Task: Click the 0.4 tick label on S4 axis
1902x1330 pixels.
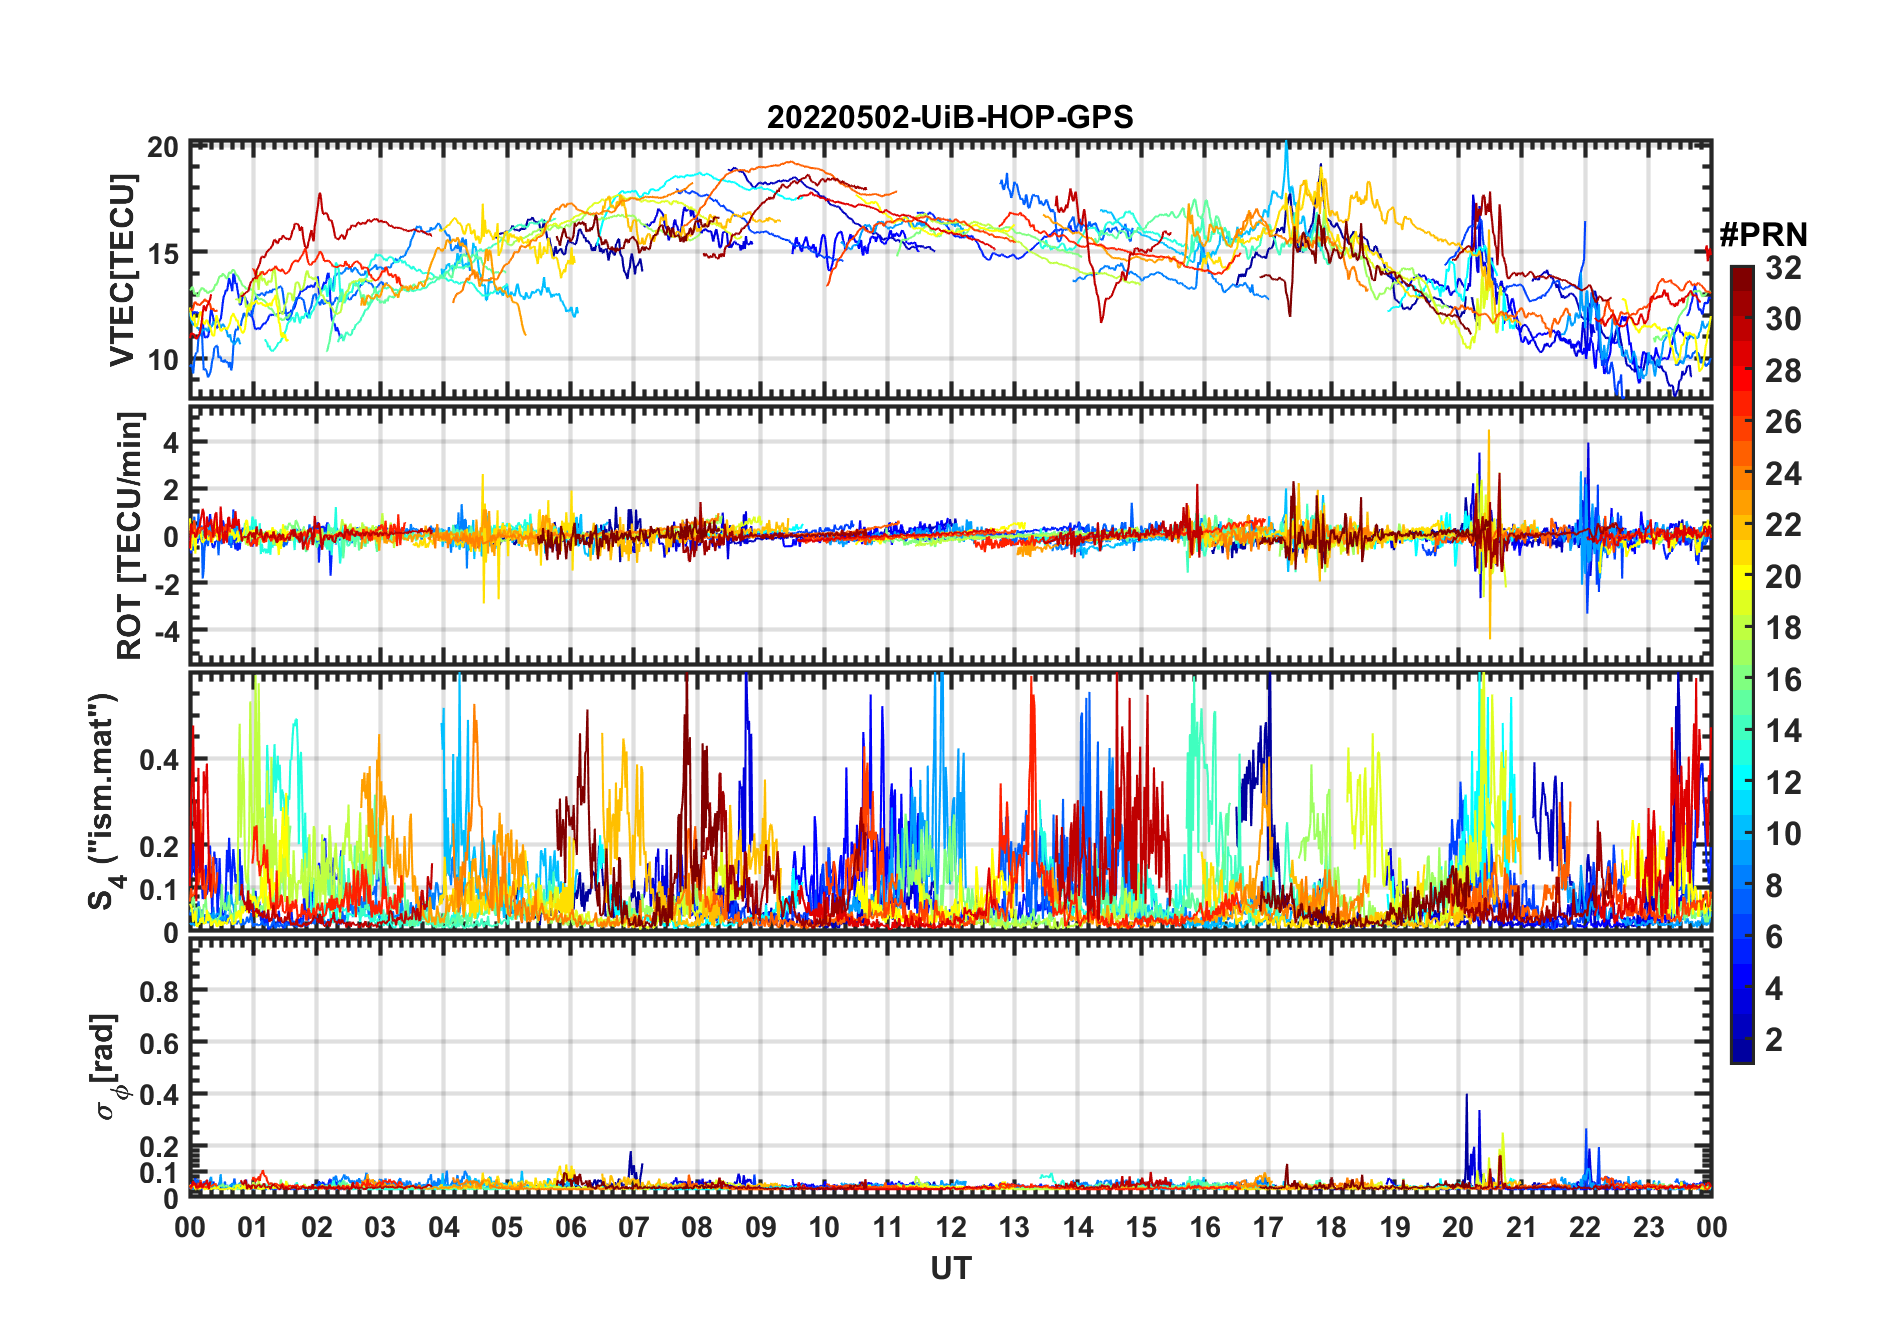Action: pyautogui.click(x=160, y=760)
